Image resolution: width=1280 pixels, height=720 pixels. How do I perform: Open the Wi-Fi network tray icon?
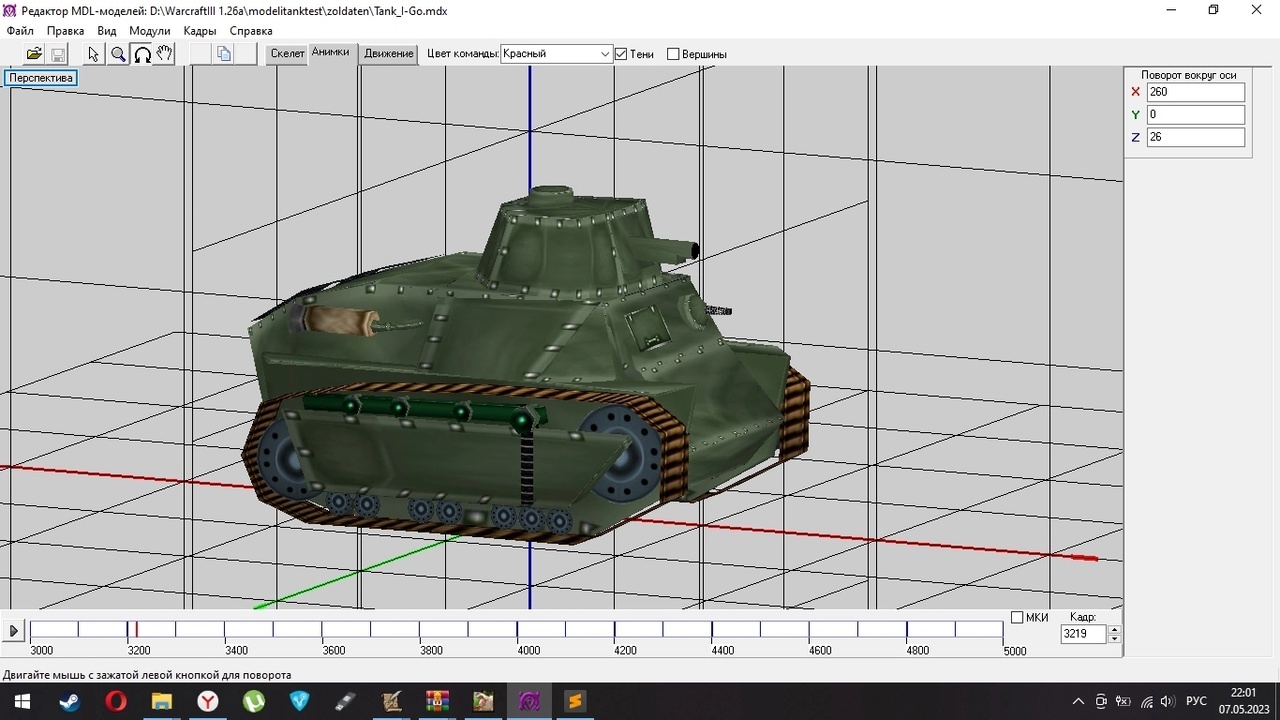pos(1146,701)
